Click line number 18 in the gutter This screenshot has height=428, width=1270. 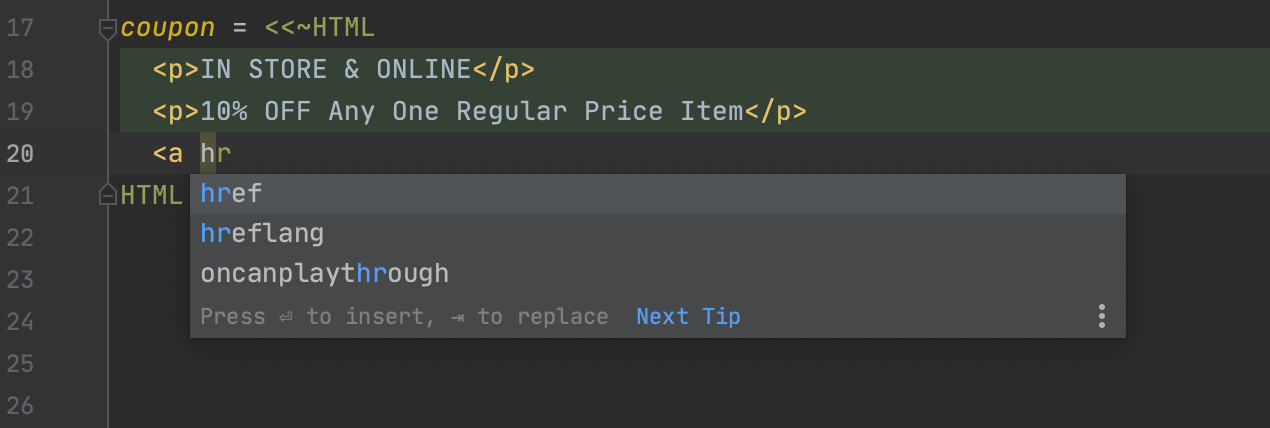point(20,70)
